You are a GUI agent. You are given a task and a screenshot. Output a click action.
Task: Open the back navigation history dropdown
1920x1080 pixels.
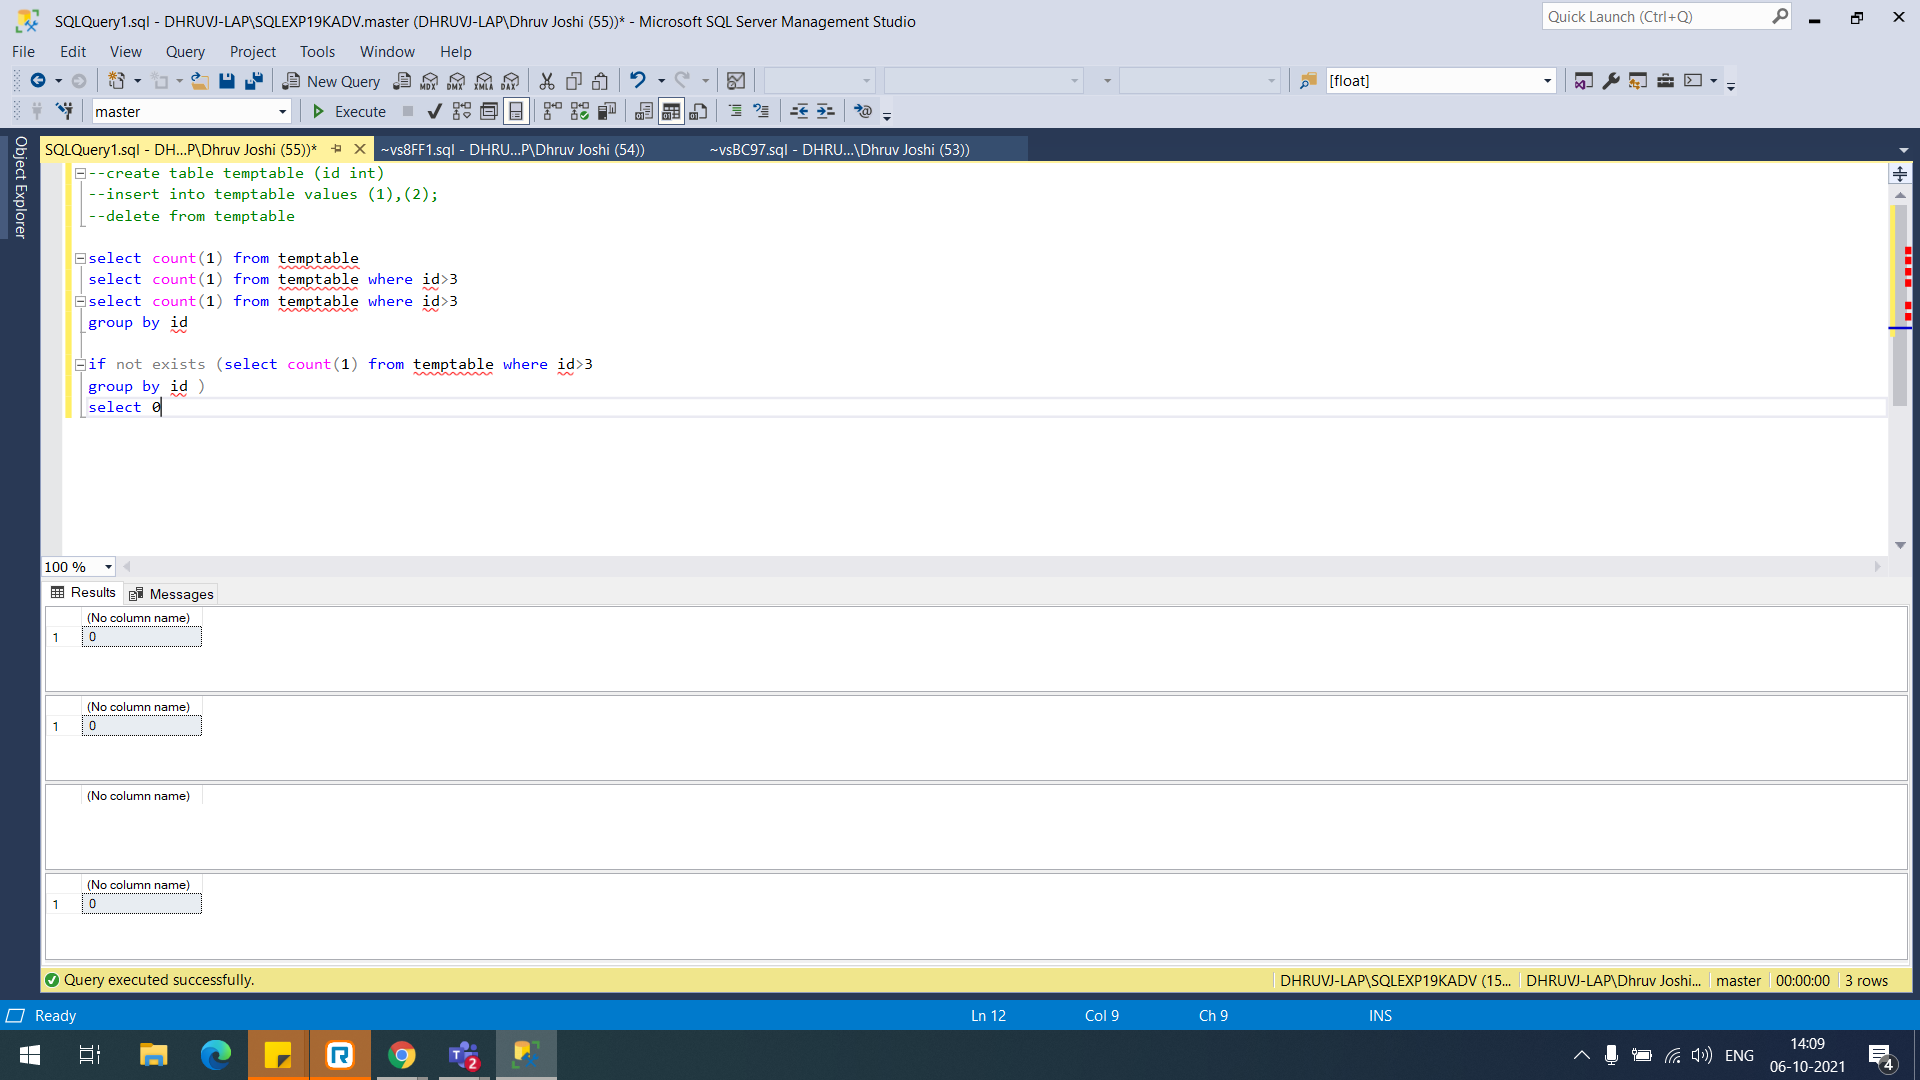pyautogui.click(x=58, y=81)
